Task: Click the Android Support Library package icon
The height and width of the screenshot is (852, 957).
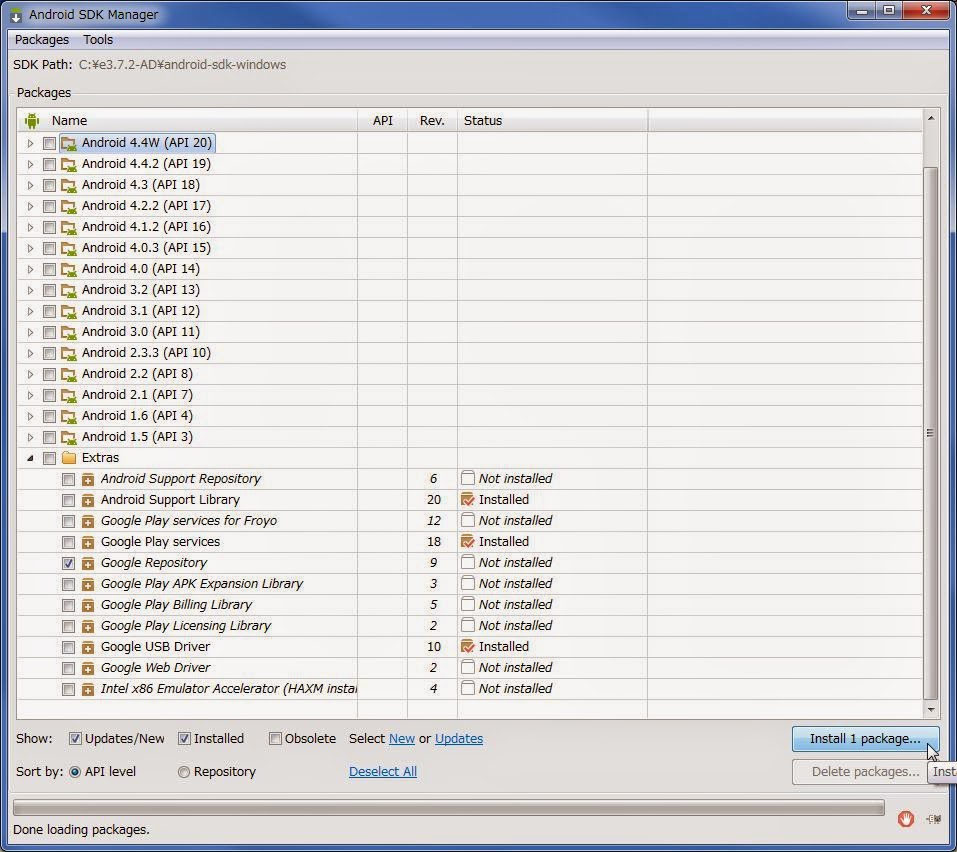Action: (88, 500)
